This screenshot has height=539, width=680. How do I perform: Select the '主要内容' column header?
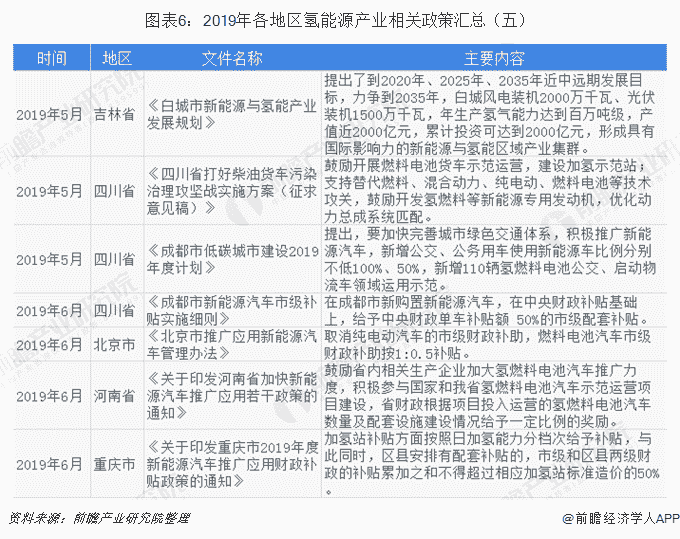click(x=494, y=58)
